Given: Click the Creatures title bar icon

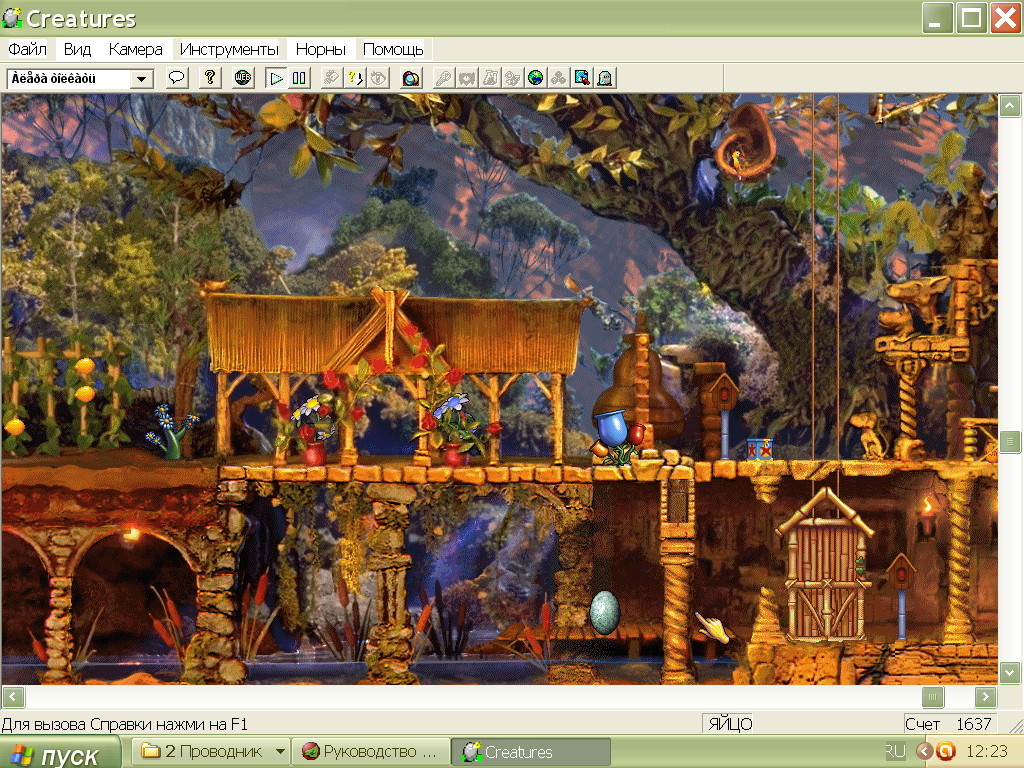Looking at the screenshot, I should 12,18.
